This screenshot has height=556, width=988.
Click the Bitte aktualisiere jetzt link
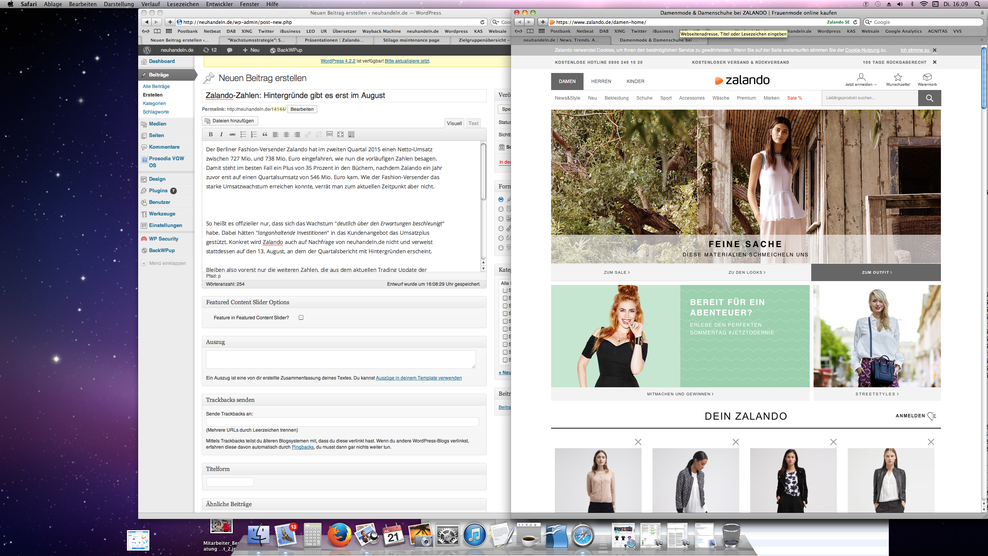tap(407, 61)
